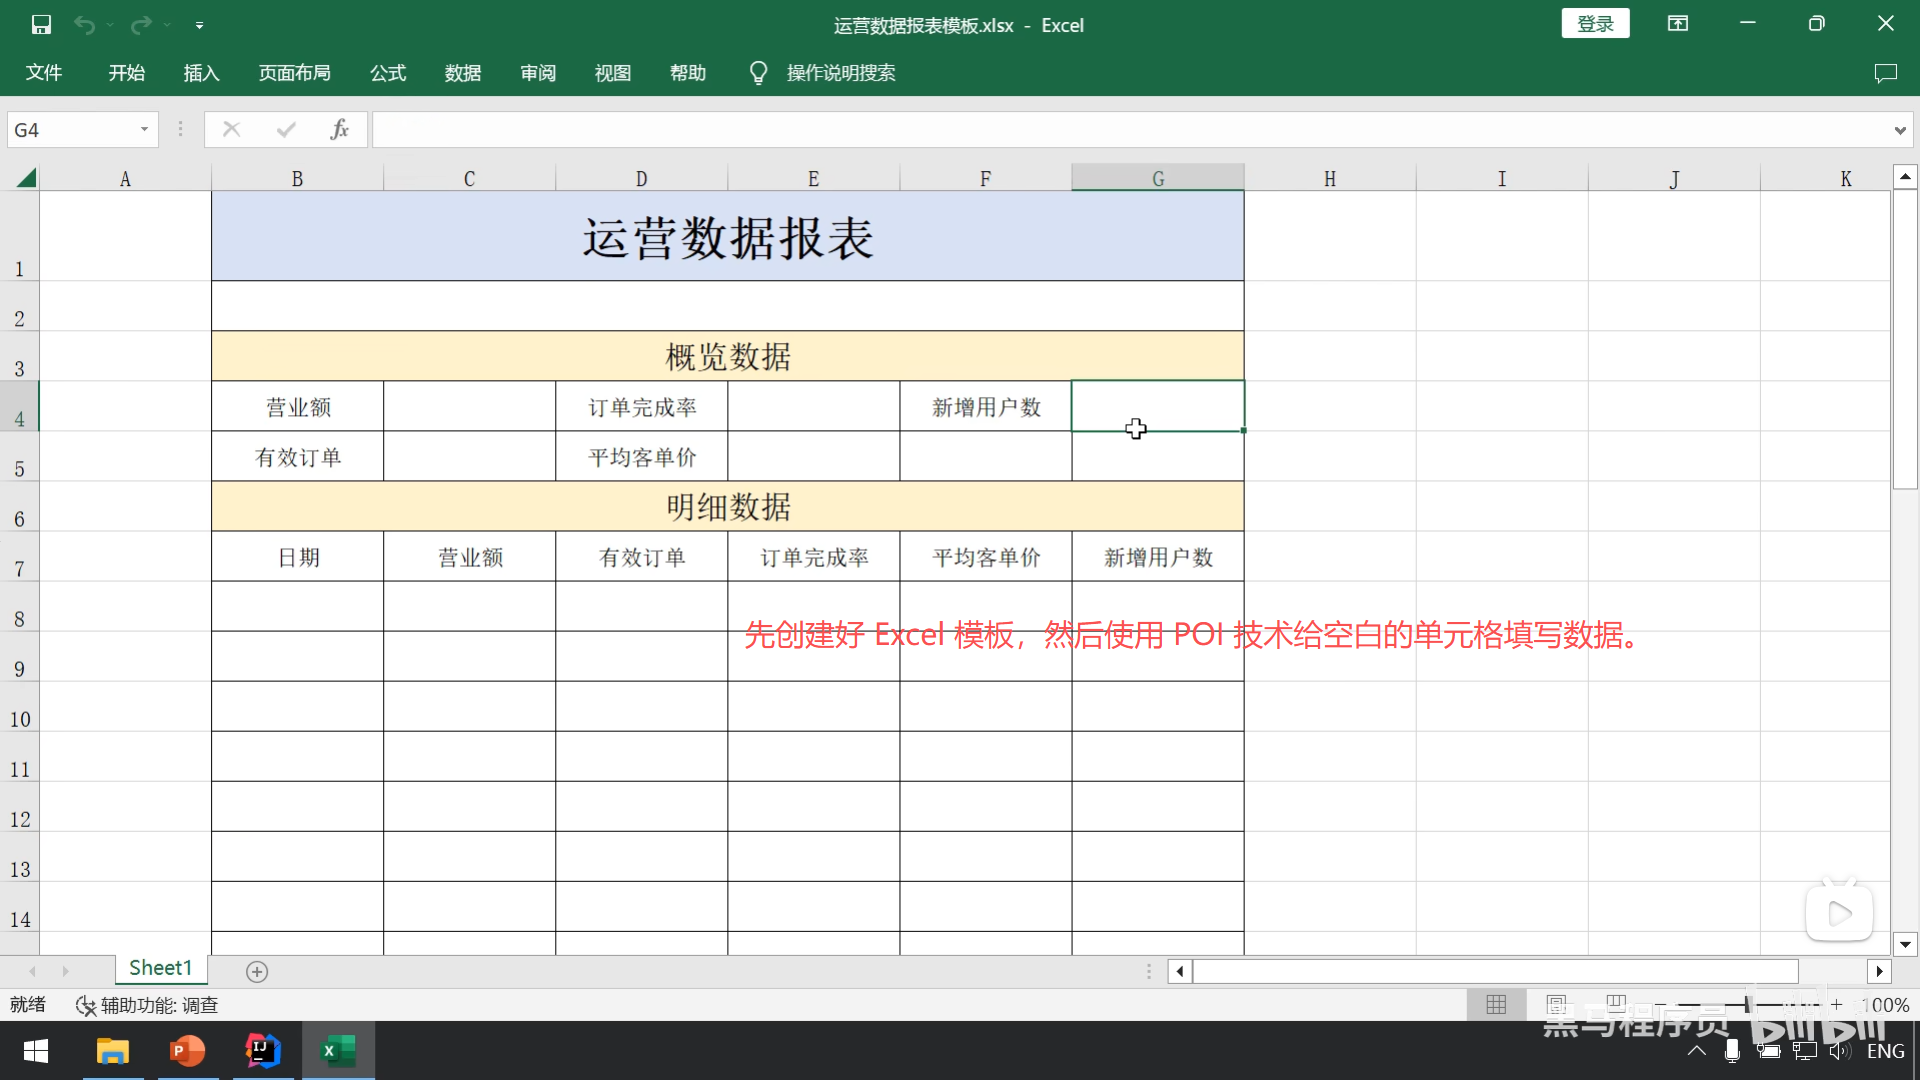
Task: Switch to Normal view in status bar
Action: click(1496, 1004)
